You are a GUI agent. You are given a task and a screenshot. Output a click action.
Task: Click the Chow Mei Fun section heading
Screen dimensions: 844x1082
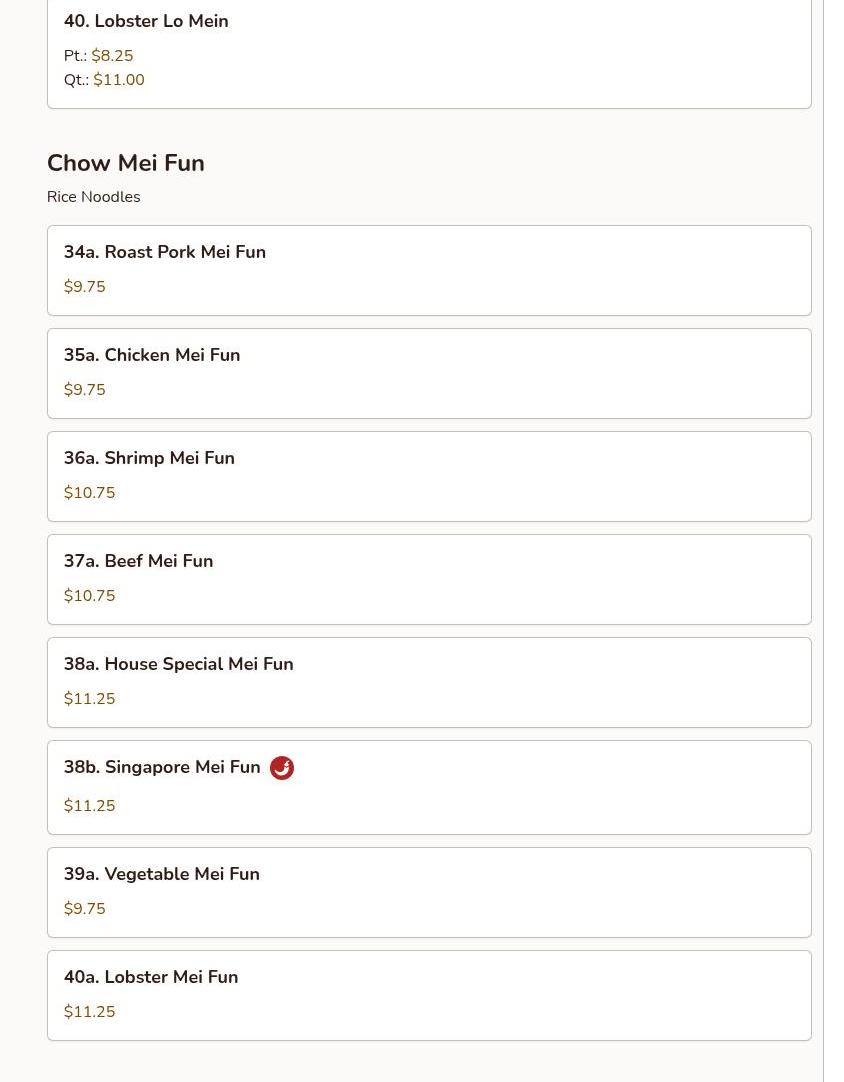(126, 163)
